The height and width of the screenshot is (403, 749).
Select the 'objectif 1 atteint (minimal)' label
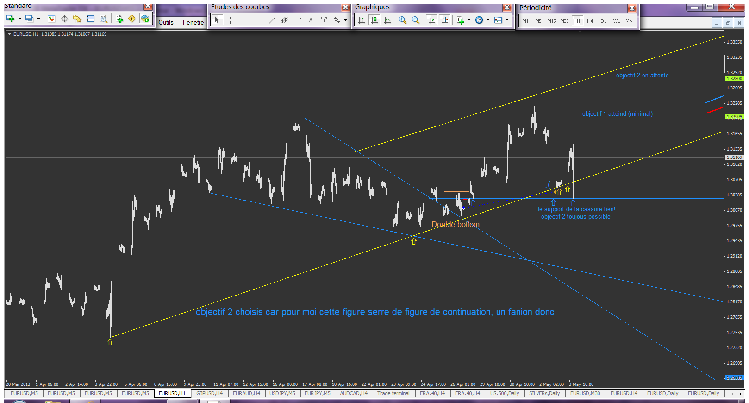617,114
